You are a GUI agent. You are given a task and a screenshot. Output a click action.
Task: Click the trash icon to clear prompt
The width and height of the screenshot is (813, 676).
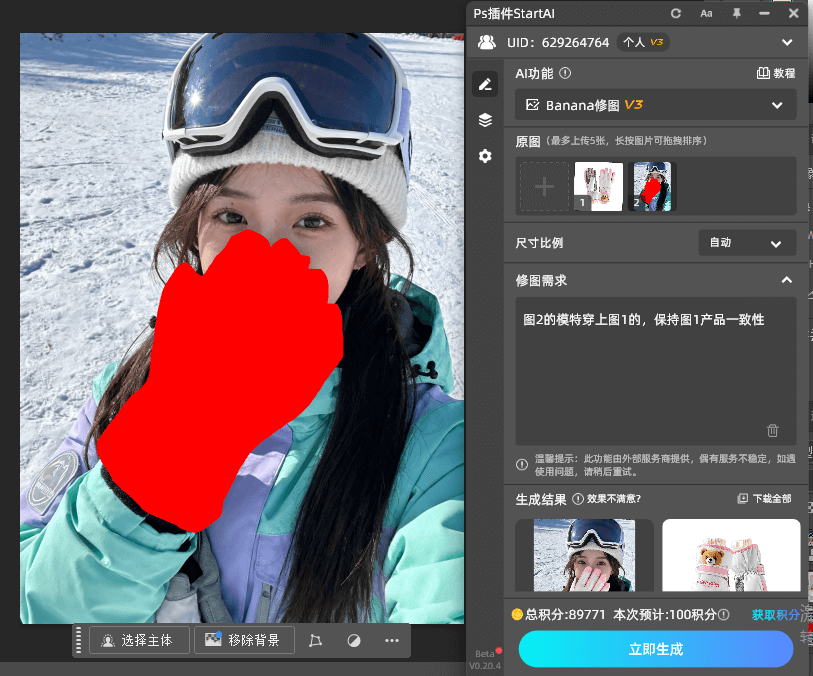(x=772, y=430)
